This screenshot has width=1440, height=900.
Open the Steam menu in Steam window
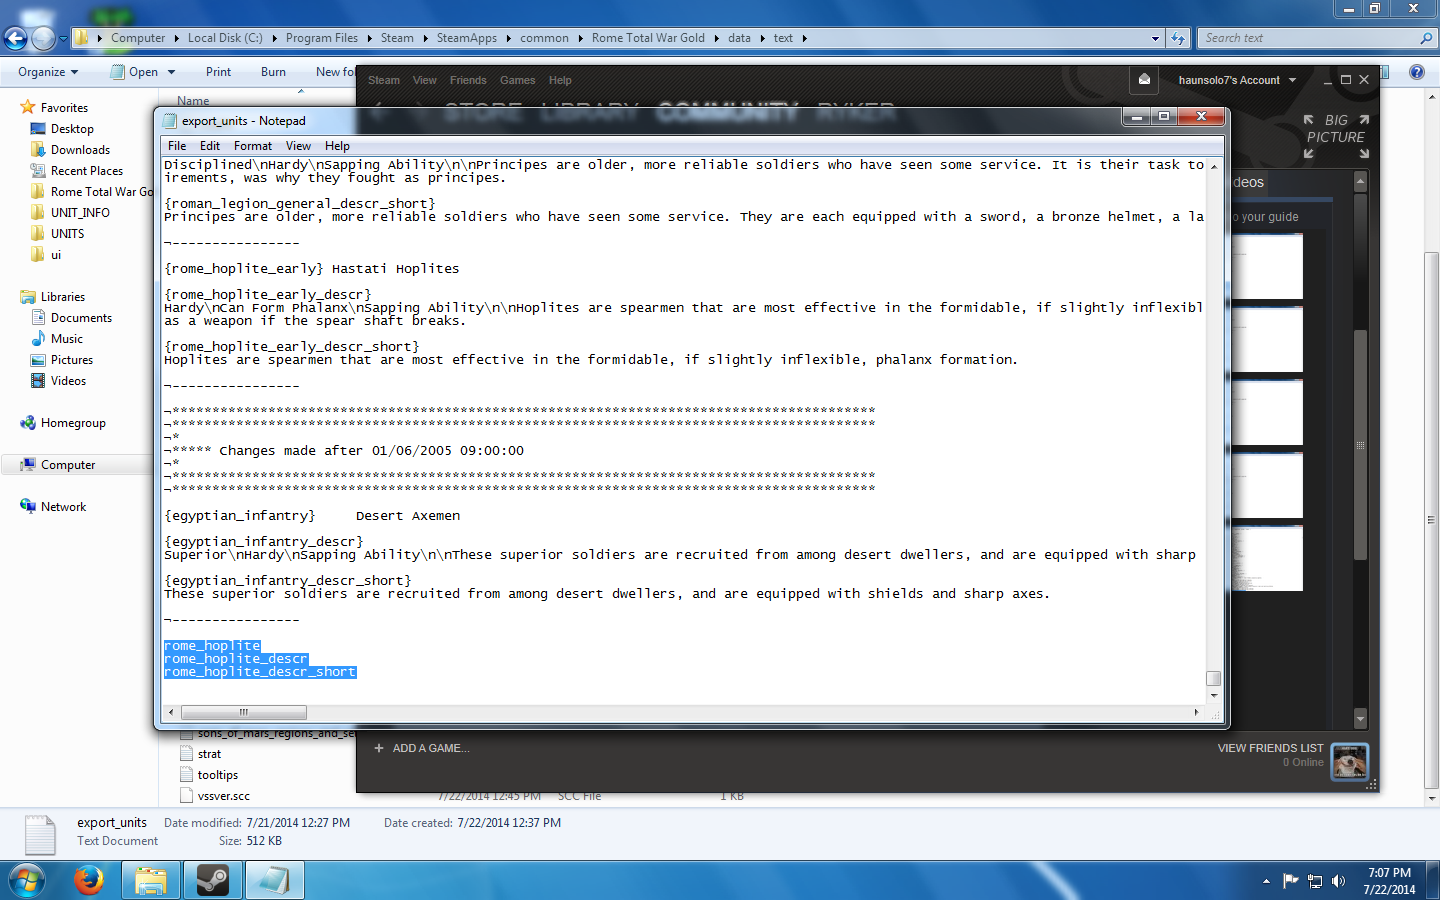[384, 80]
